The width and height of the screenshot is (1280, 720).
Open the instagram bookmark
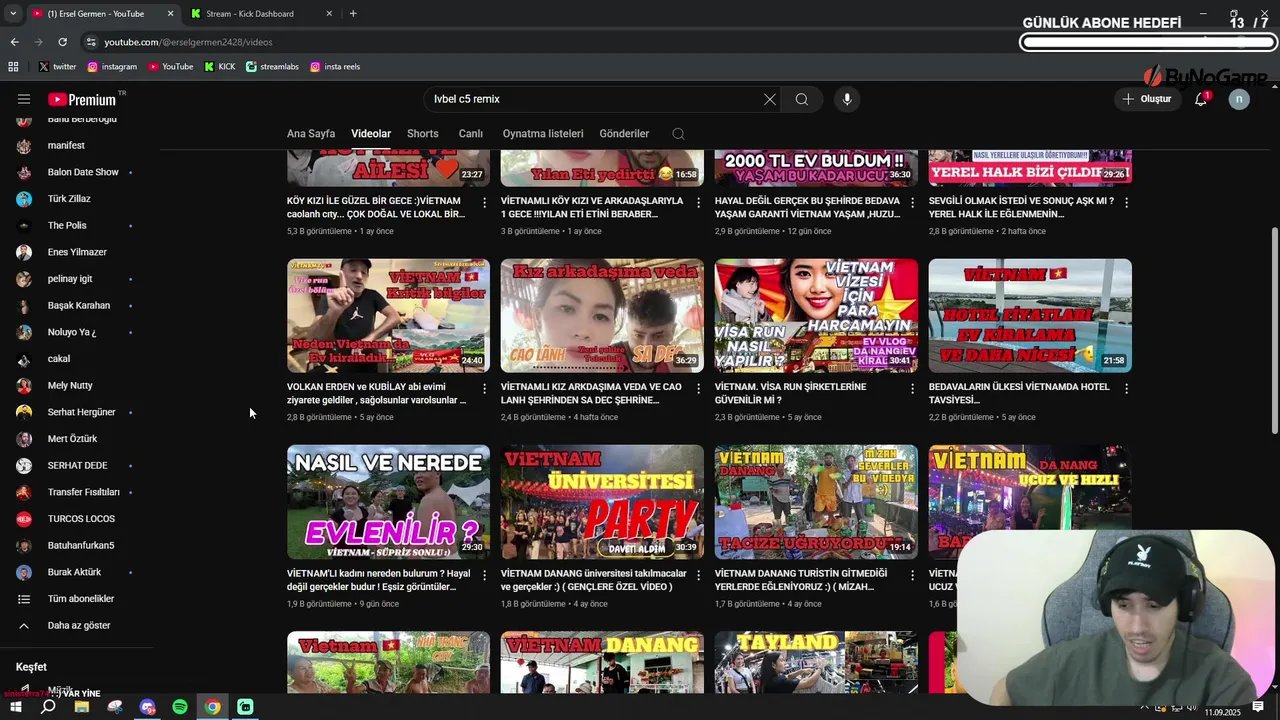tap(112, 67)
